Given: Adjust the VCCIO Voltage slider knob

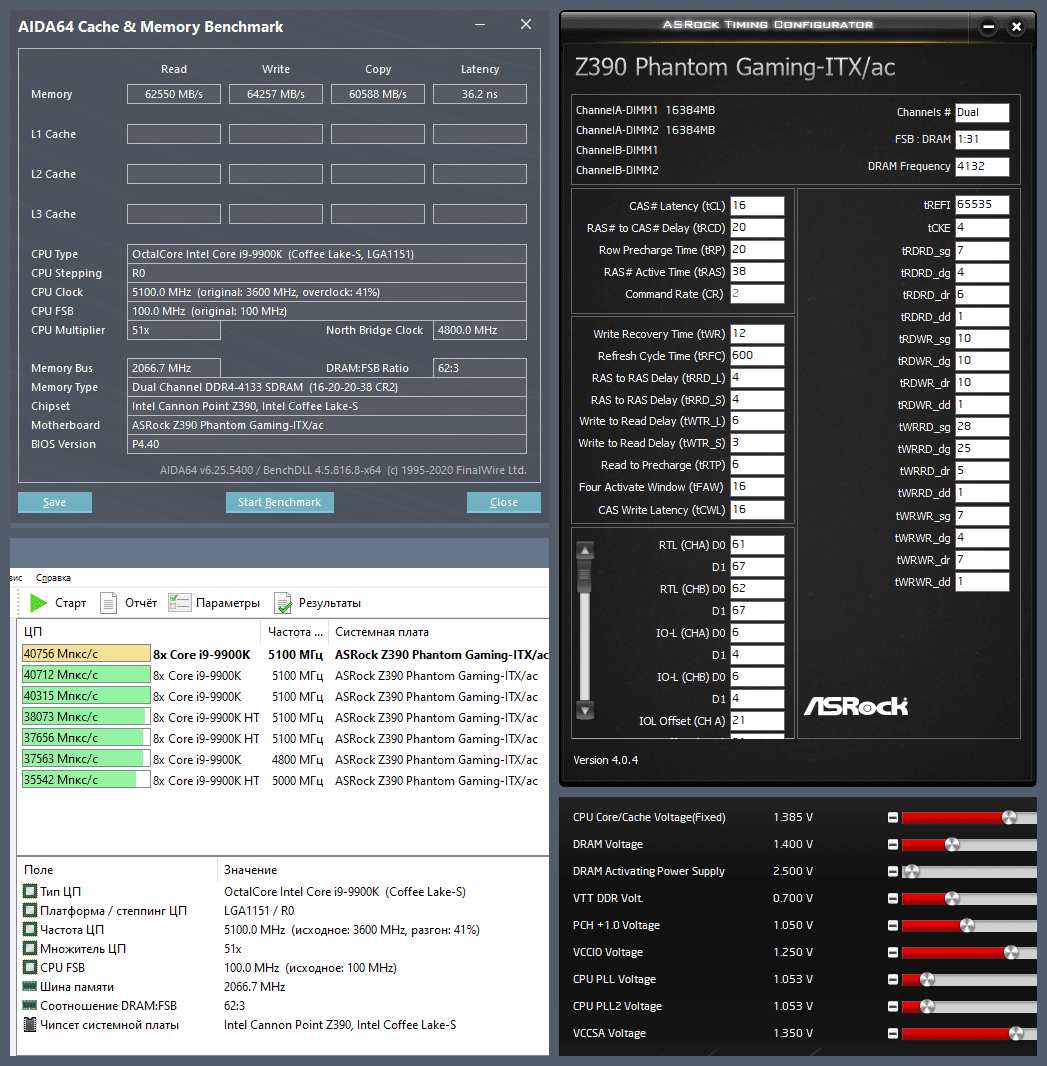Looking at the screenshot, I should [x=1011, y=952].
